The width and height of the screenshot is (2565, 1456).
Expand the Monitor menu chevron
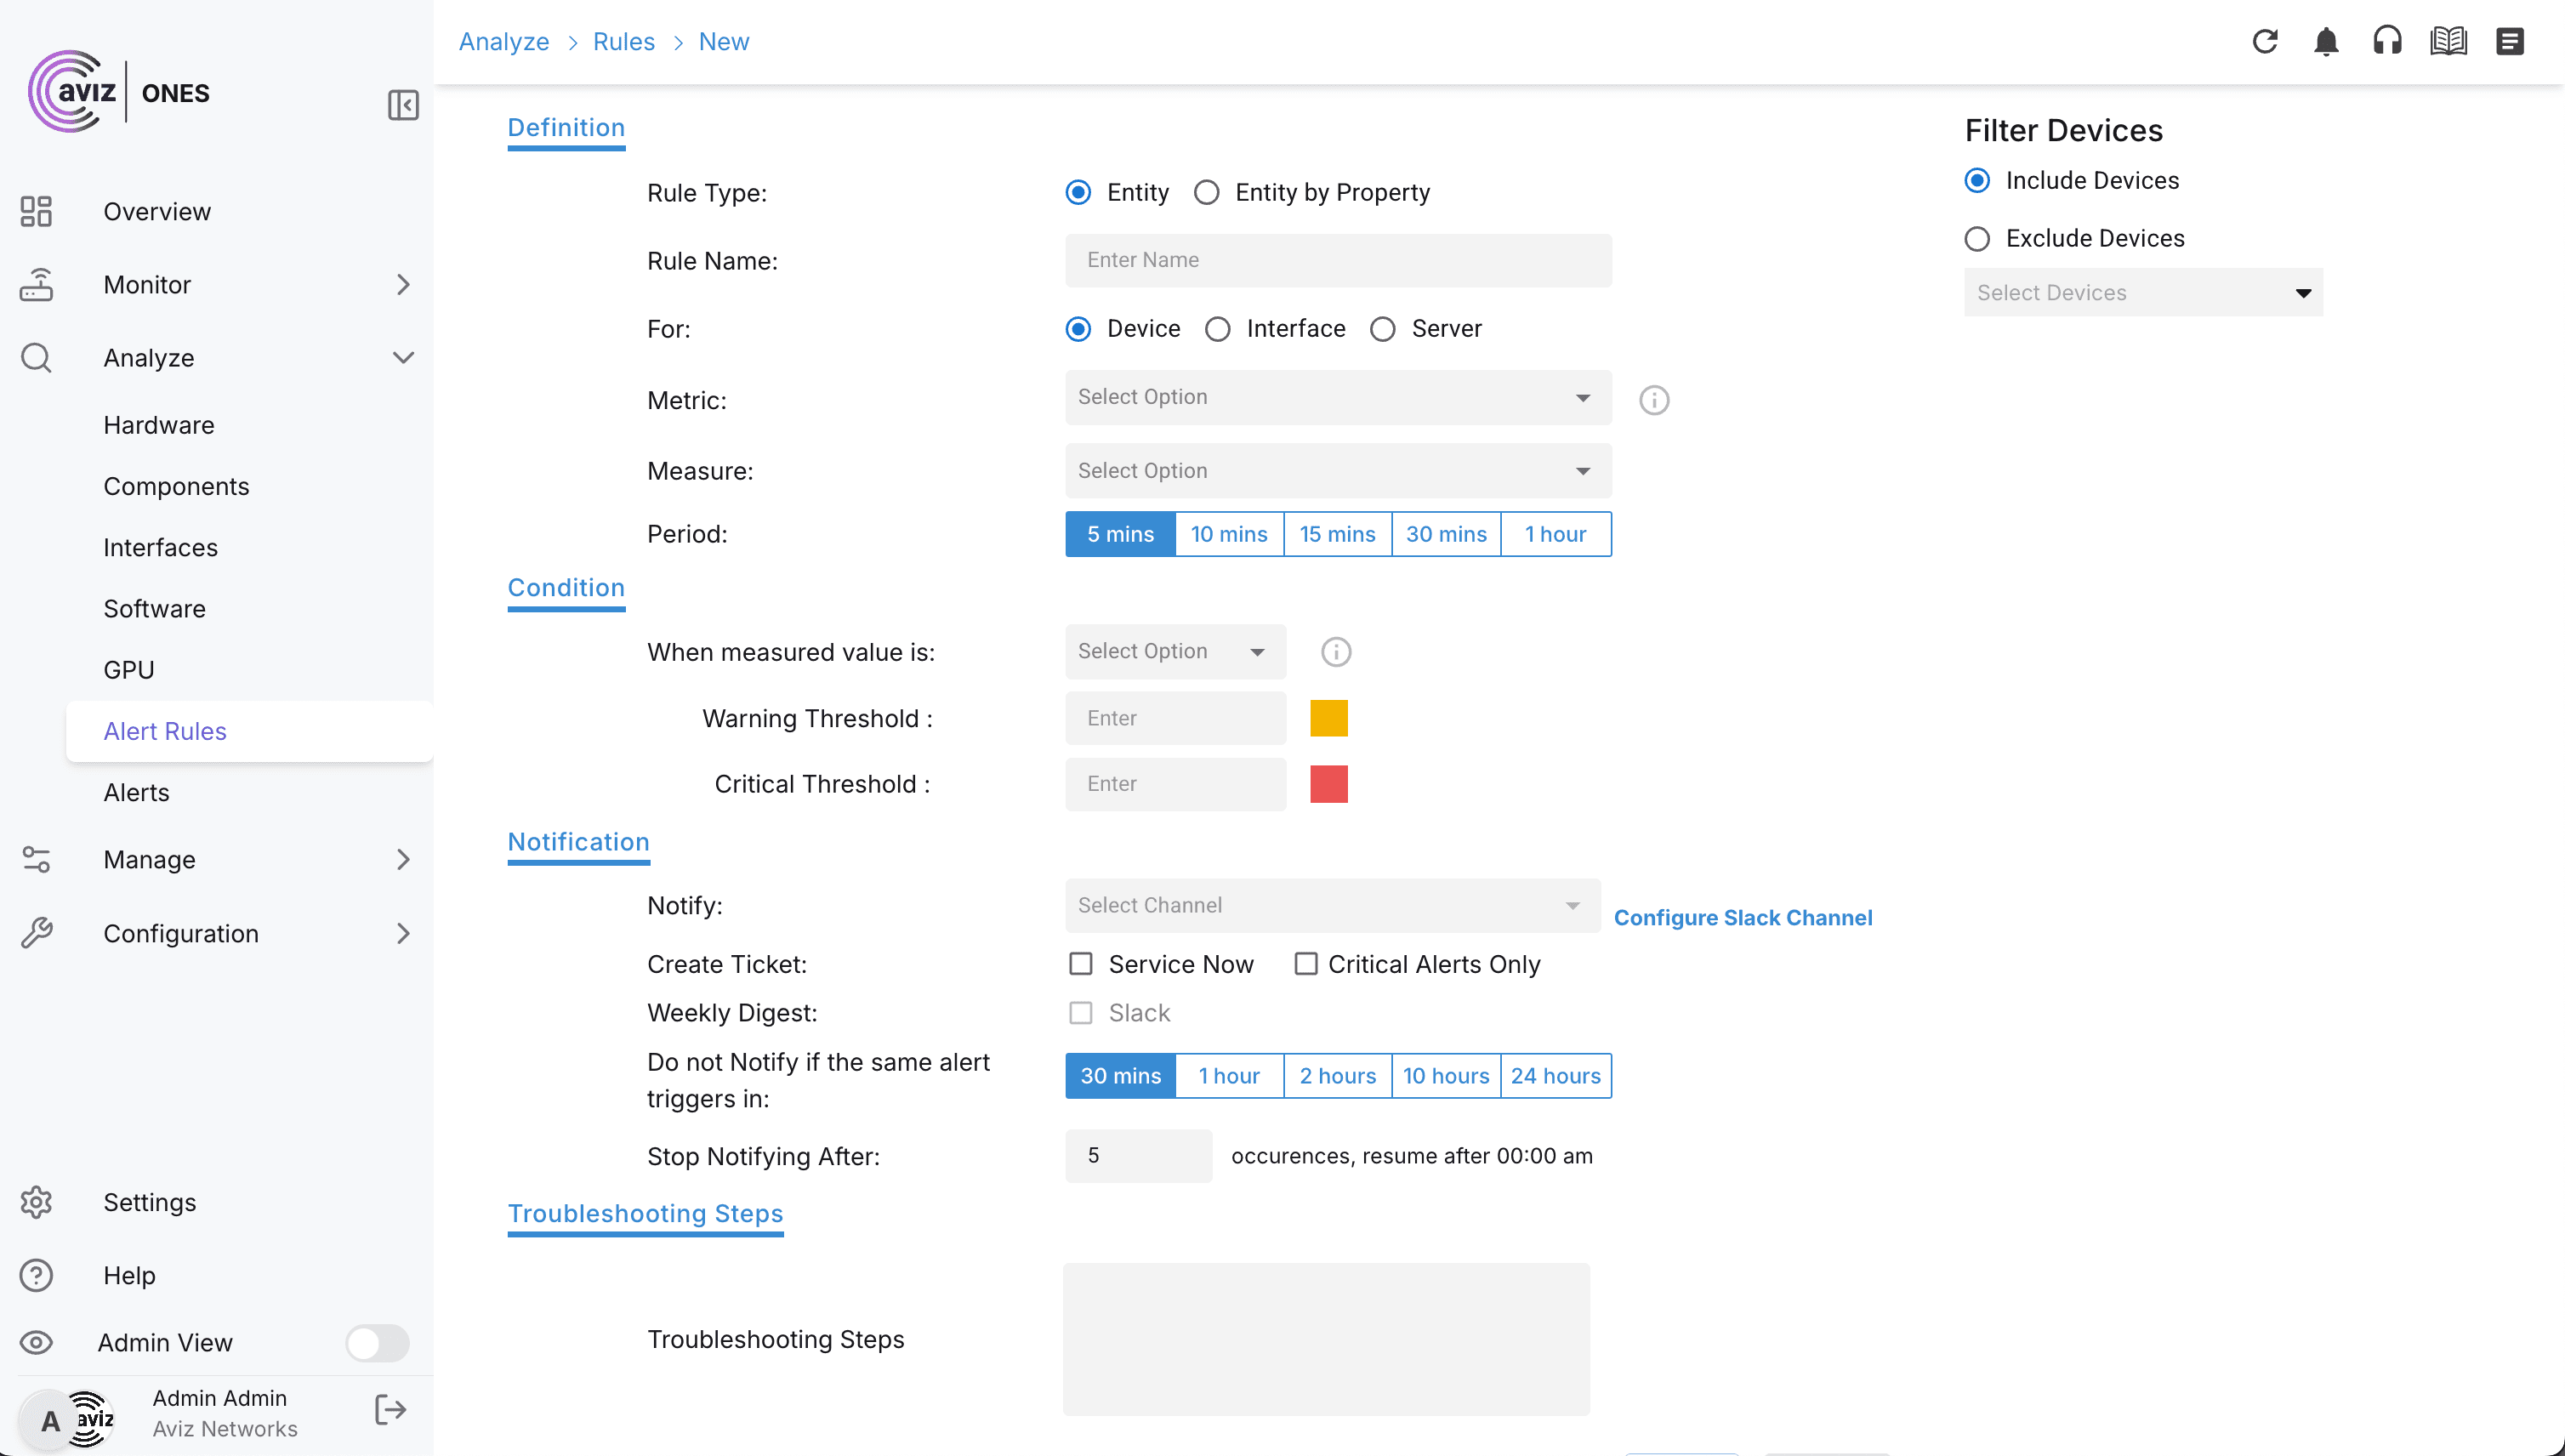(403, 285)
